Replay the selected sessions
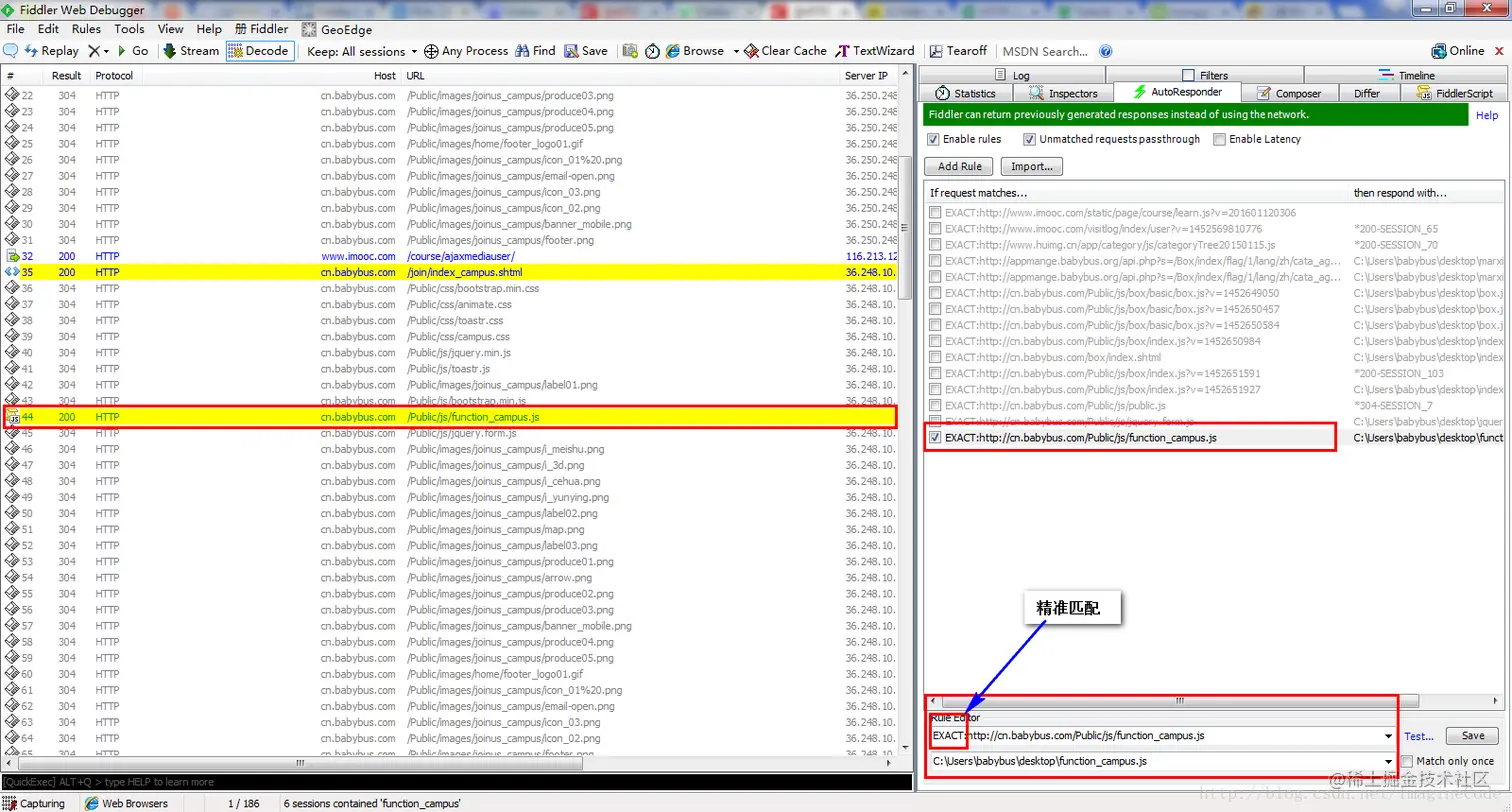Viewport: 1512px width, 812px height. (x=52, y=51)
